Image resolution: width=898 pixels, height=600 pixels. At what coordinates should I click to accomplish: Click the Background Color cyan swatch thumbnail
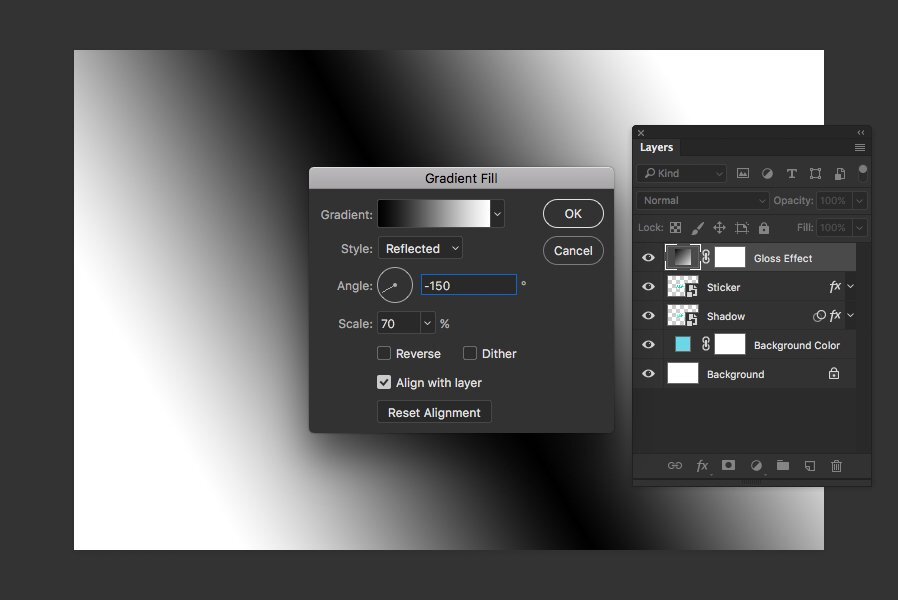coord(683,344)
